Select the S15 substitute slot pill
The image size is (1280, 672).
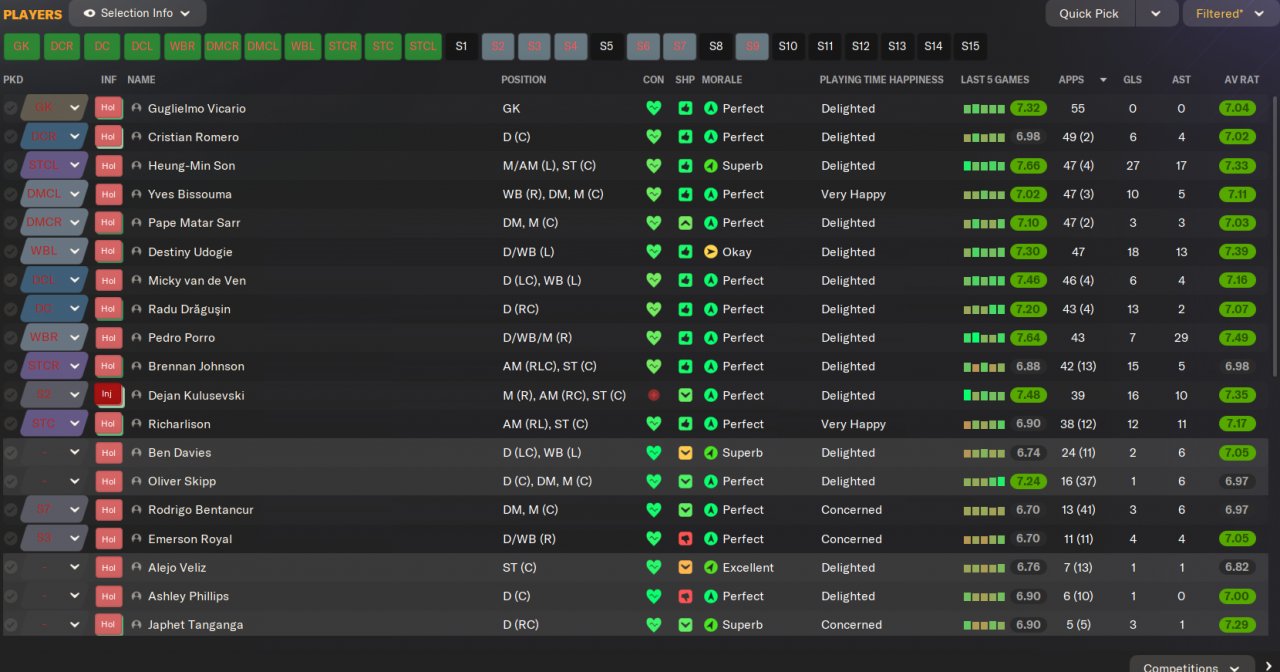pos(970,46)
